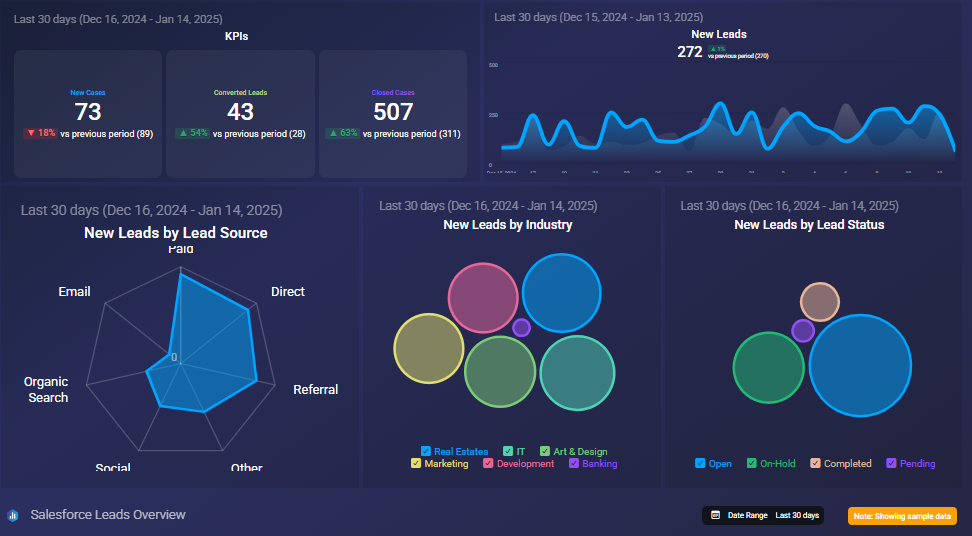Toggle the Completed status checkbox

point(815,463)
